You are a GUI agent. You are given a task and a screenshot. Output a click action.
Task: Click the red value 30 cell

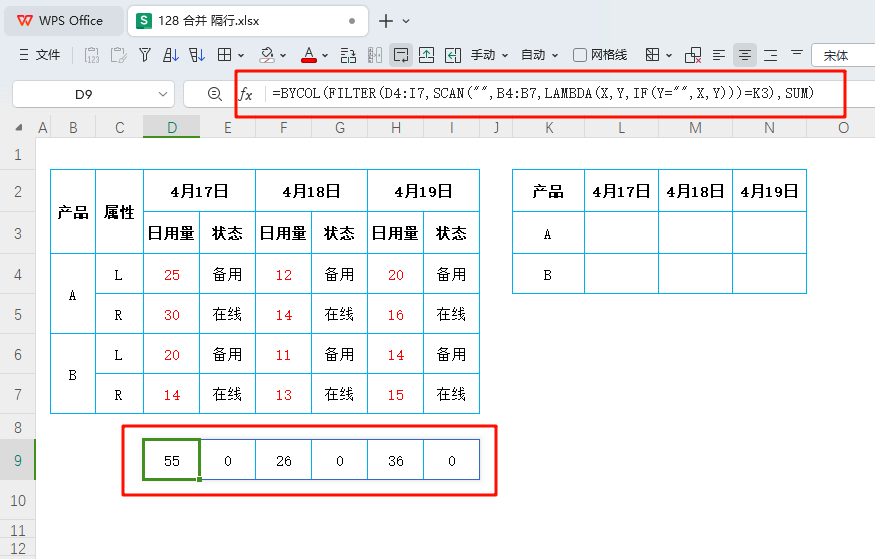coord(172,315)
